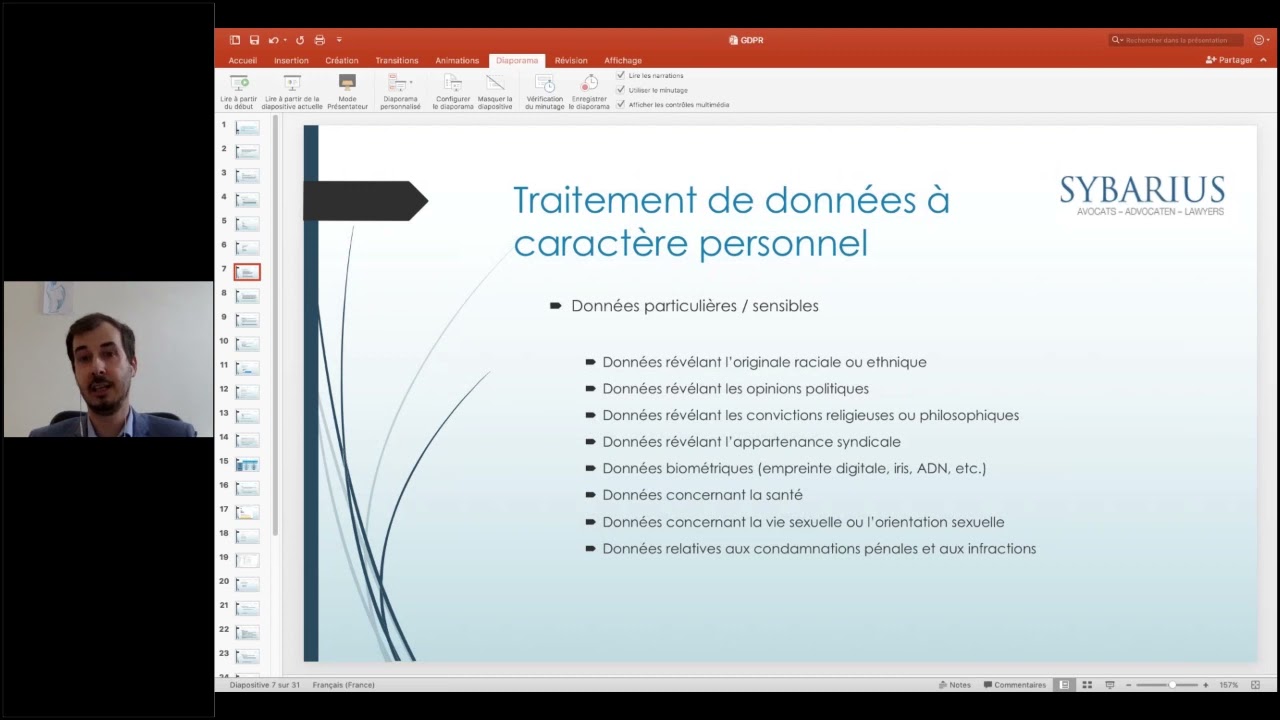Click Enregistrer le diaporama
The image size is (1280, 720).
pos(589,92)
